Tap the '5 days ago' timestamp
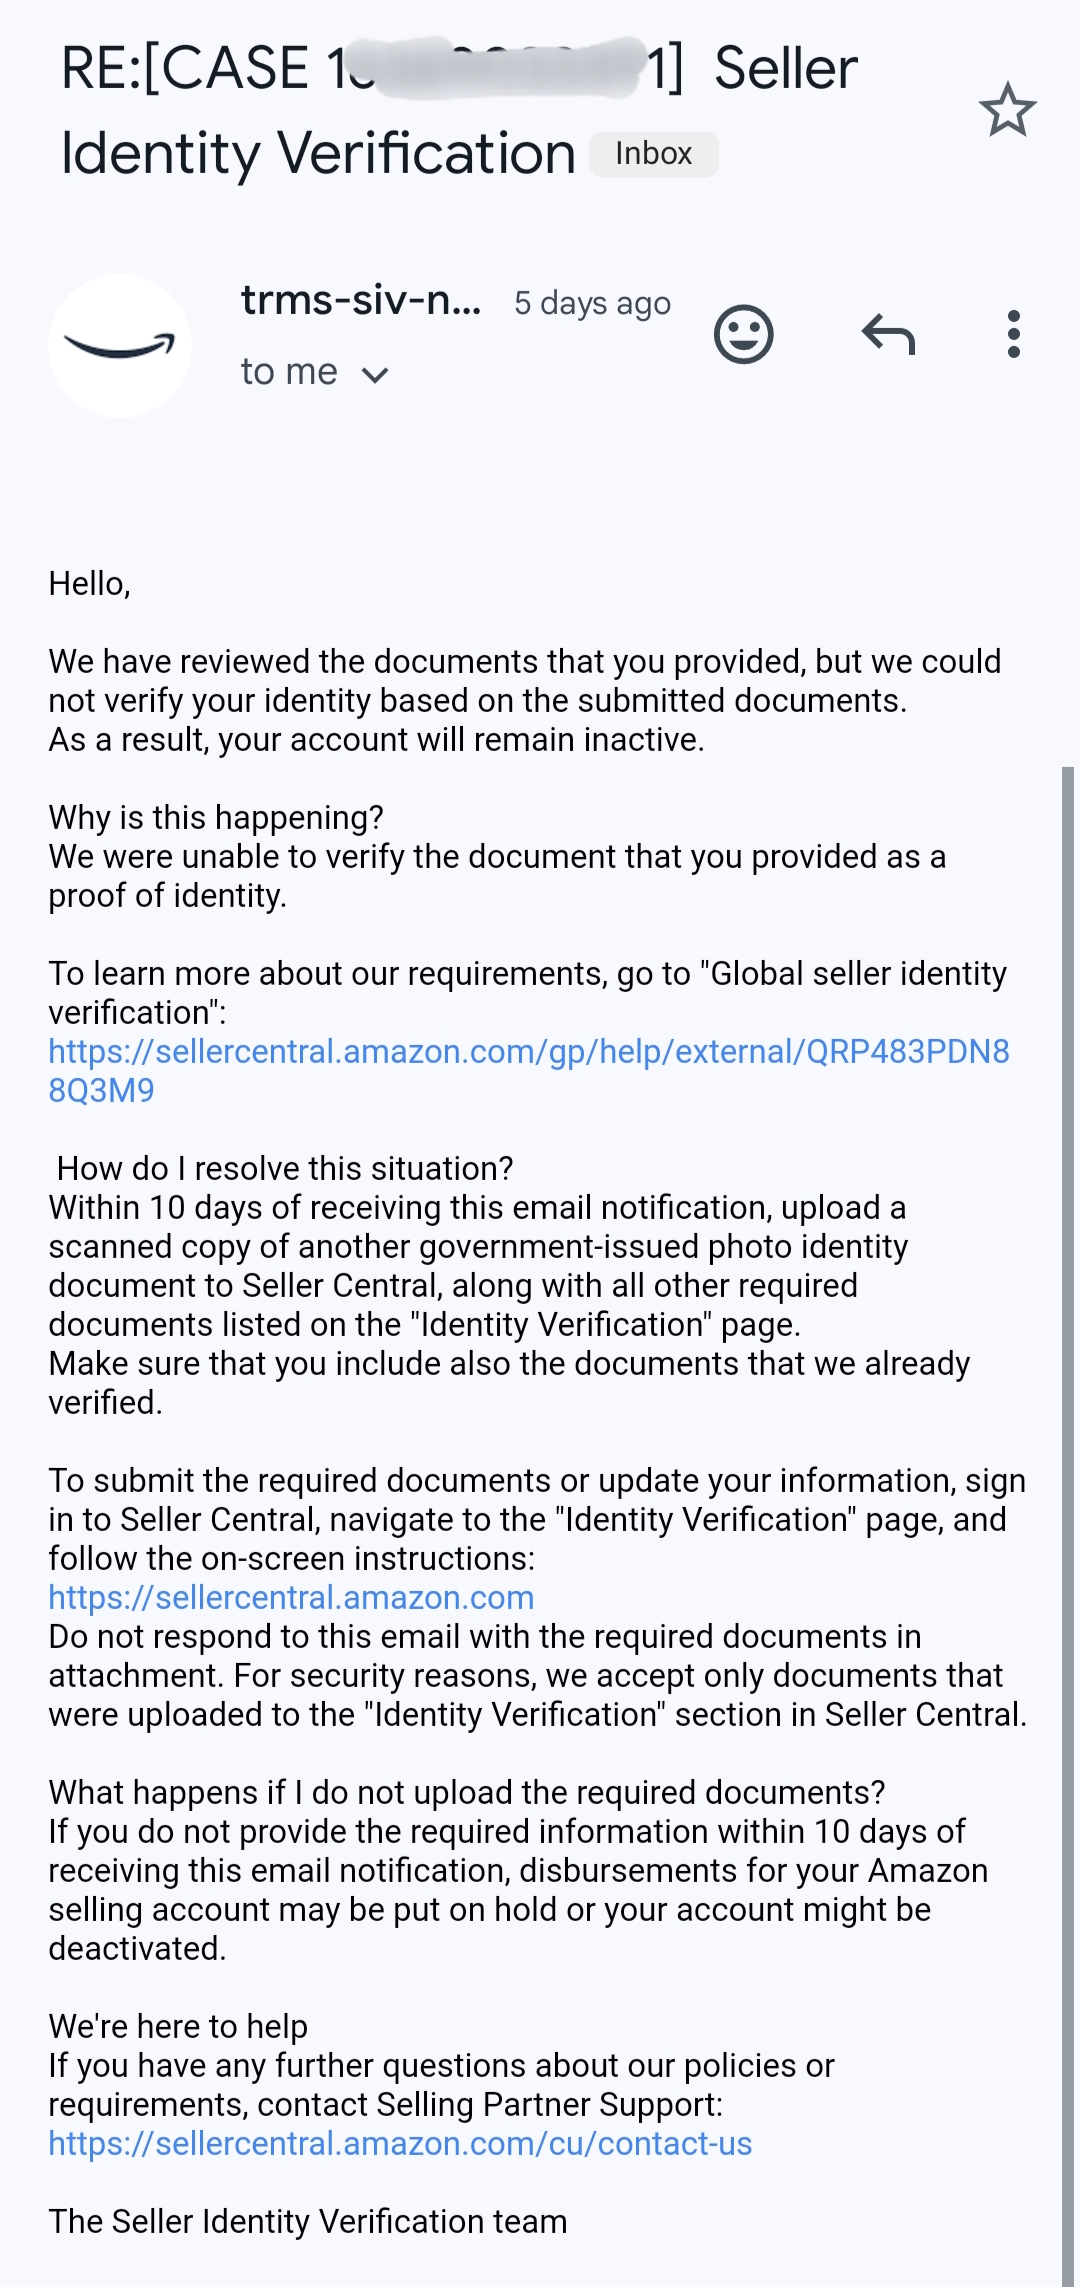This screenshot has width=1080, height=2287. (x=591, y=303)
